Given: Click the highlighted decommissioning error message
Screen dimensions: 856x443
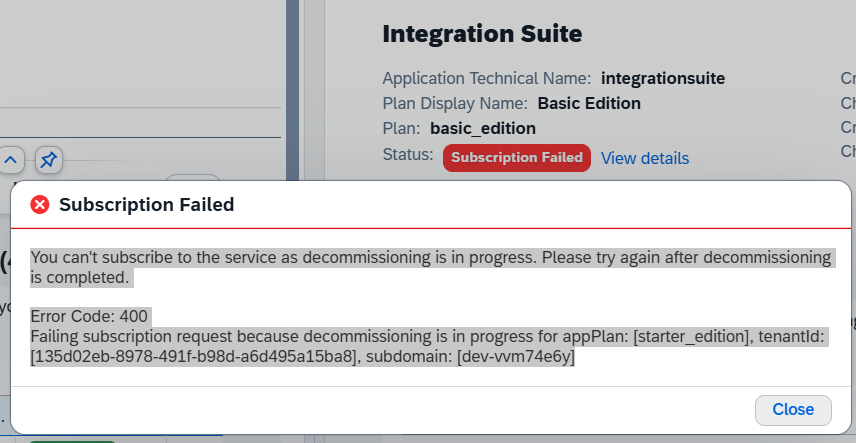Looking at the screenshot, I should pyautogui.click(x=431, y=267).
